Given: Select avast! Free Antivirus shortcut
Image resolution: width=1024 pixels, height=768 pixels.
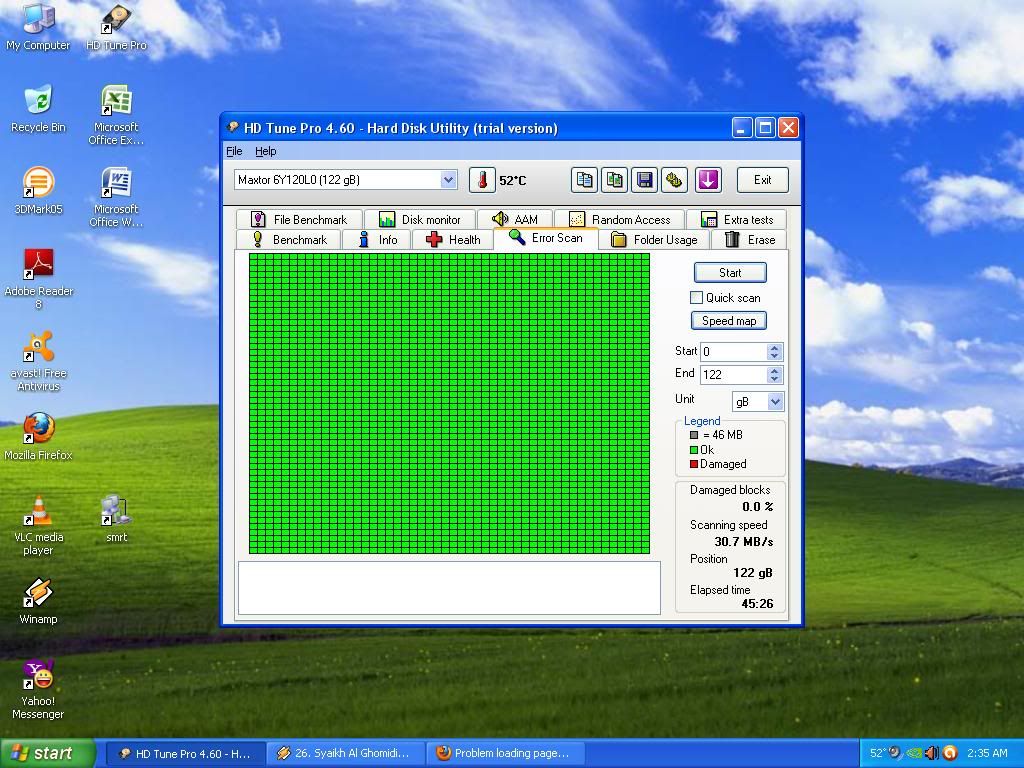Looking at the screenshot, I should point(38,361).
